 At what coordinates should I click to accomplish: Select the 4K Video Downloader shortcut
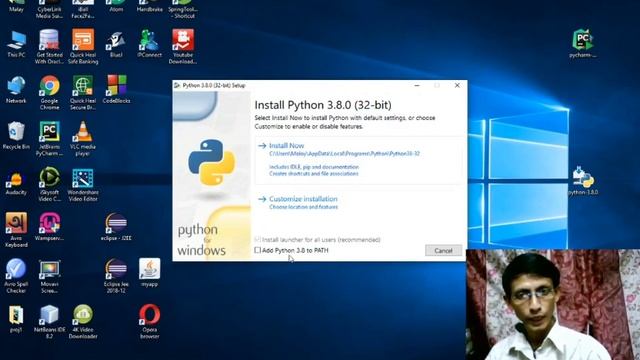pyautogui.click(x=83, y=322)
